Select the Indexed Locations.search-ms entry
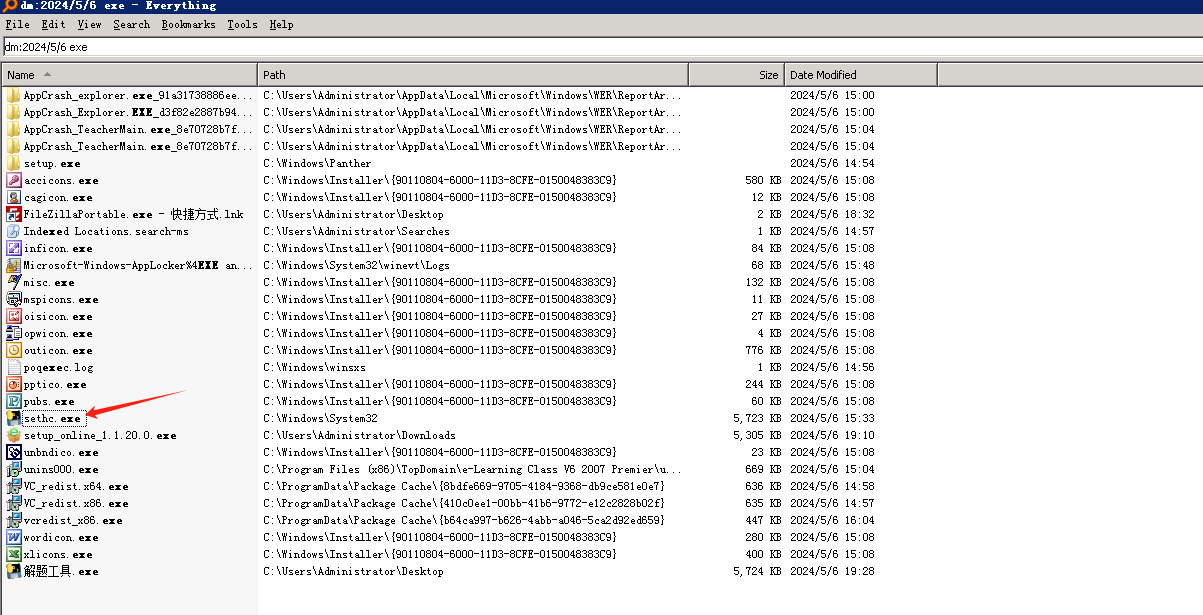Viewport: 1203px width, 615px height. pyautogui.click(x=106, y=231)
